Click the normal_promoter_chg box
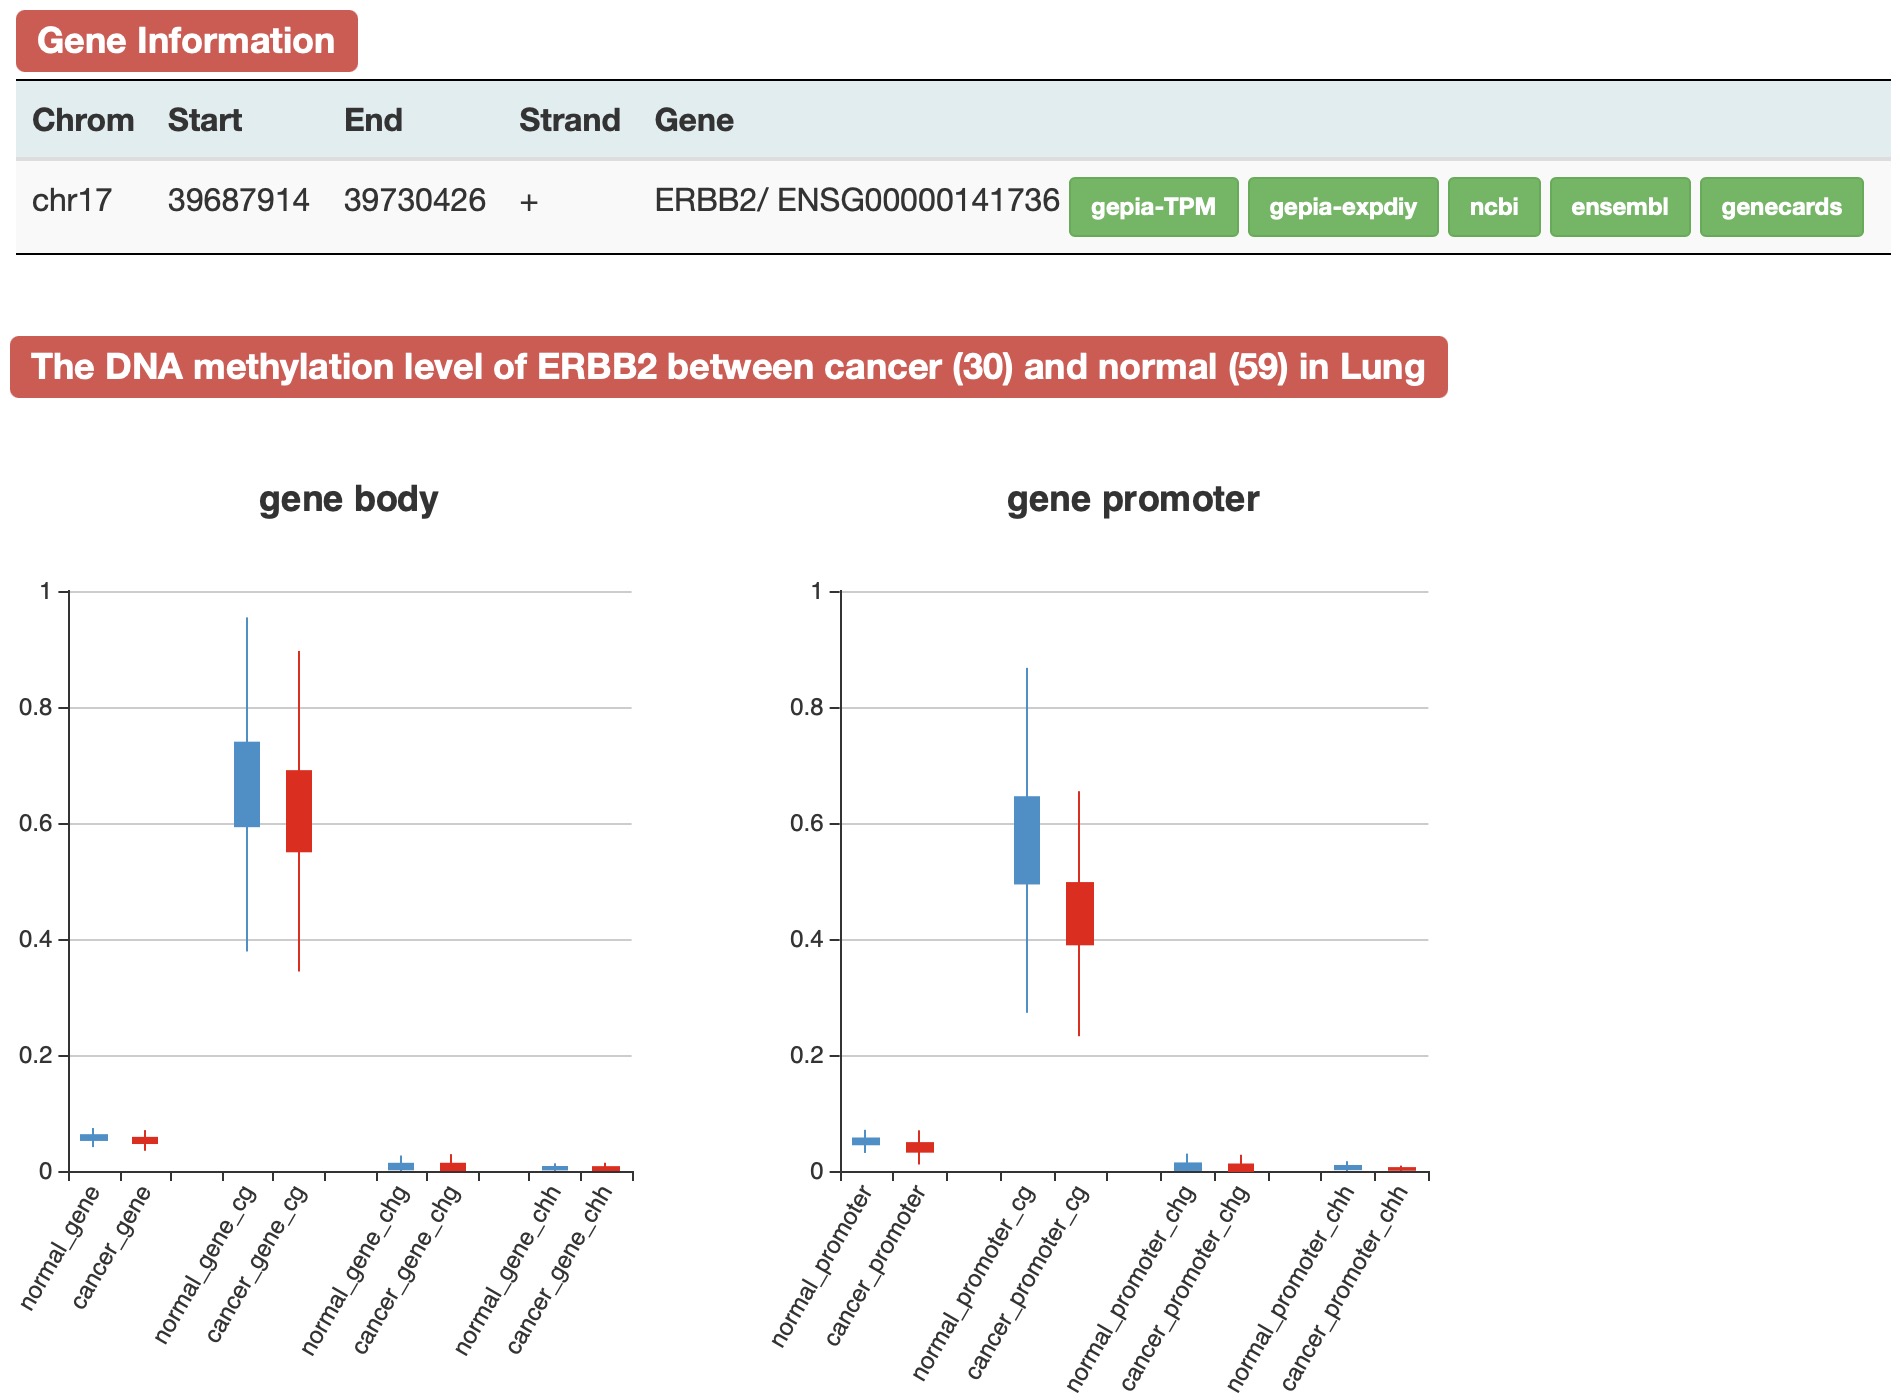Image resolution: width=1900 pixels, height=1400 pixels. [1188, 1166]
